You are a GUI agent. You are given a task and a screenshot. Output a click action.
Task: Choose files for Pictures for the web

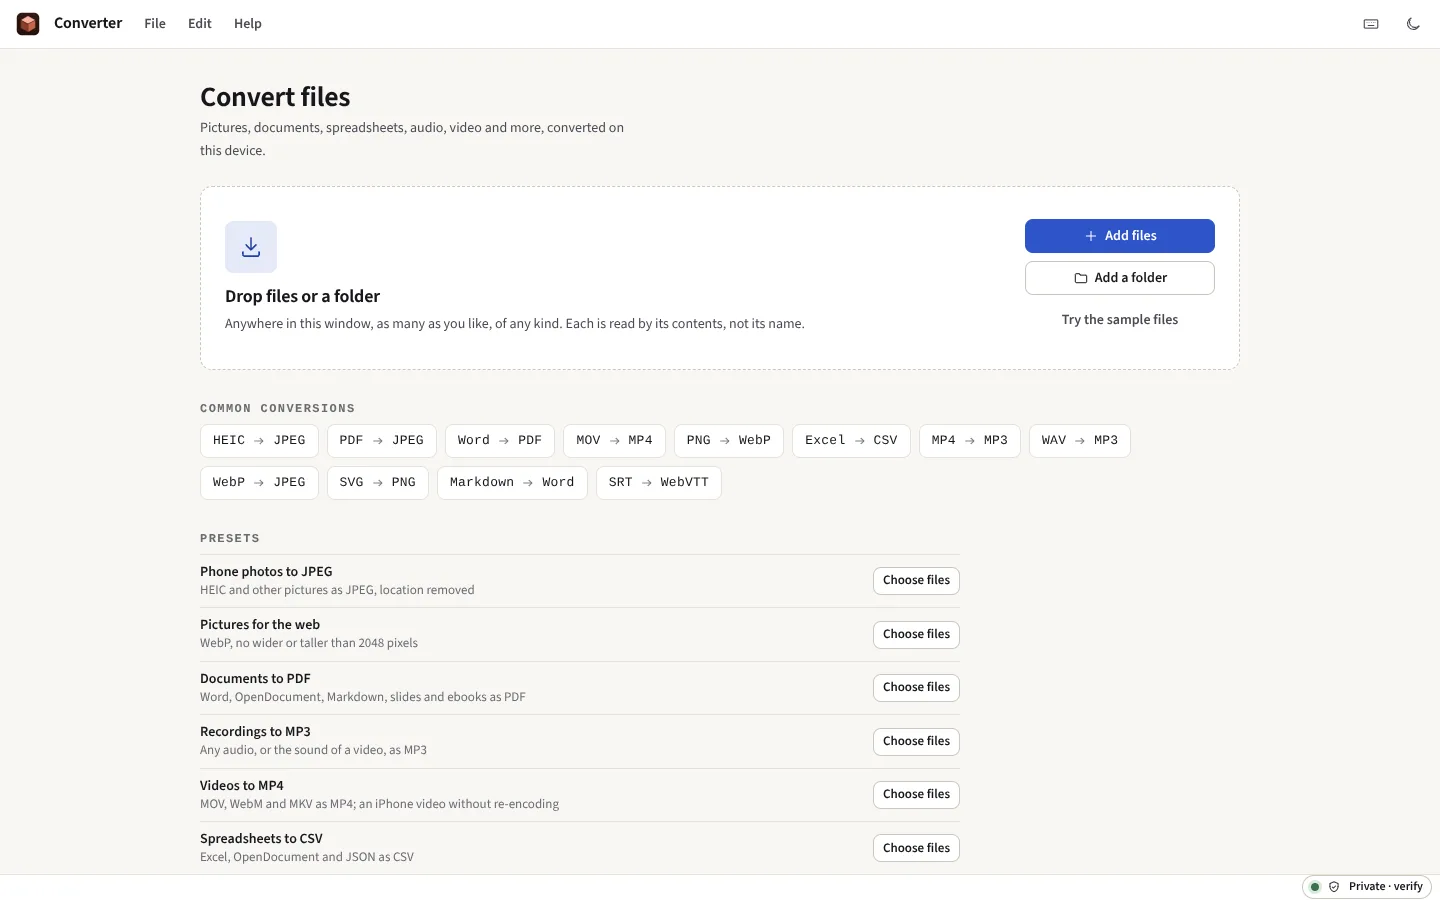click(916, 635)
